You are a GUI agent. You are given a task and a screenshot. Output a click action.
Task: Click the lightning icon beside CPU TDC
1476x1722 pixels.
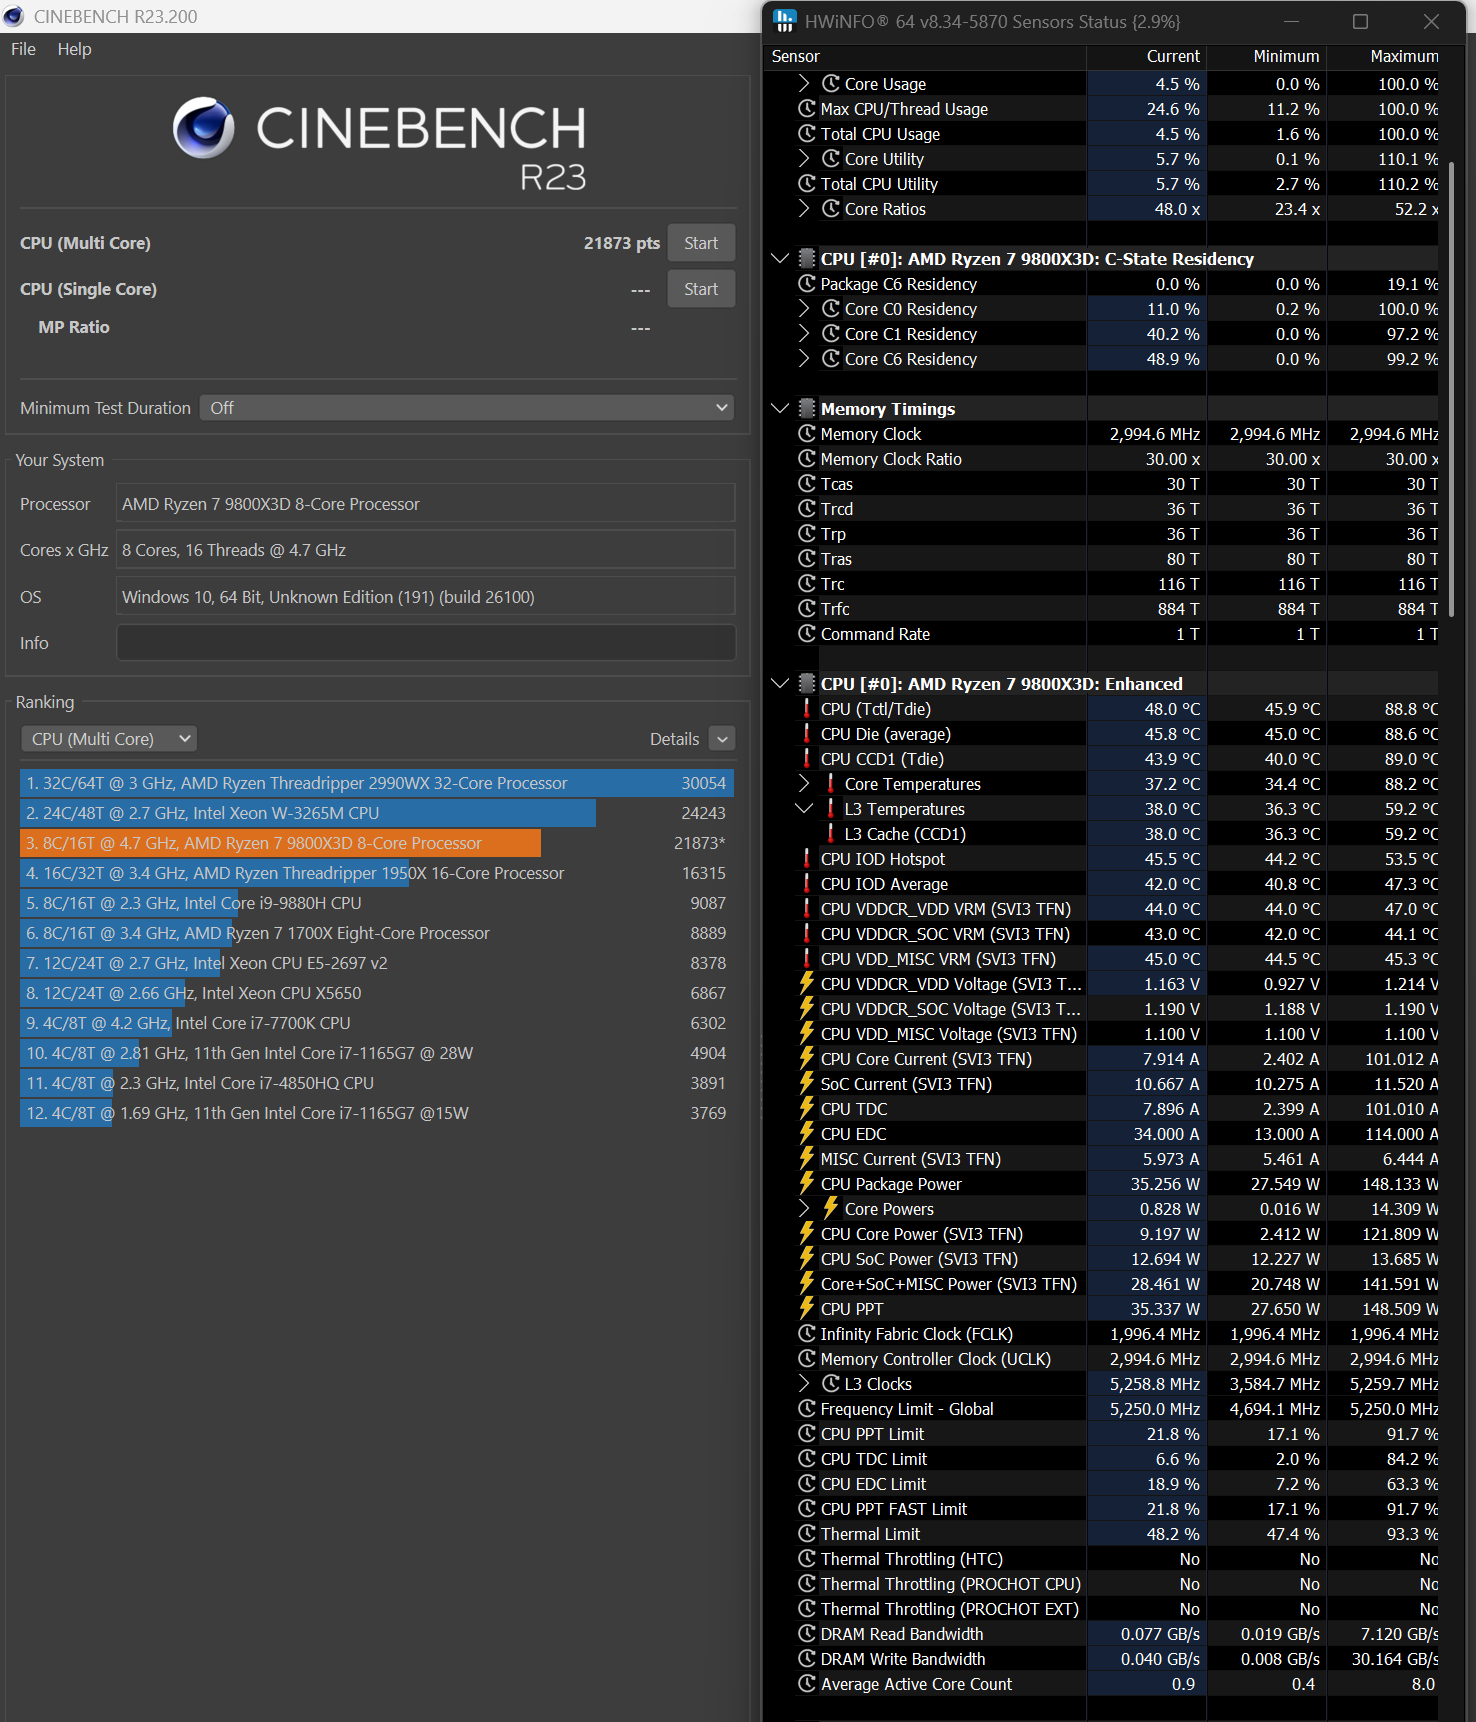(x=807, y=1109)
